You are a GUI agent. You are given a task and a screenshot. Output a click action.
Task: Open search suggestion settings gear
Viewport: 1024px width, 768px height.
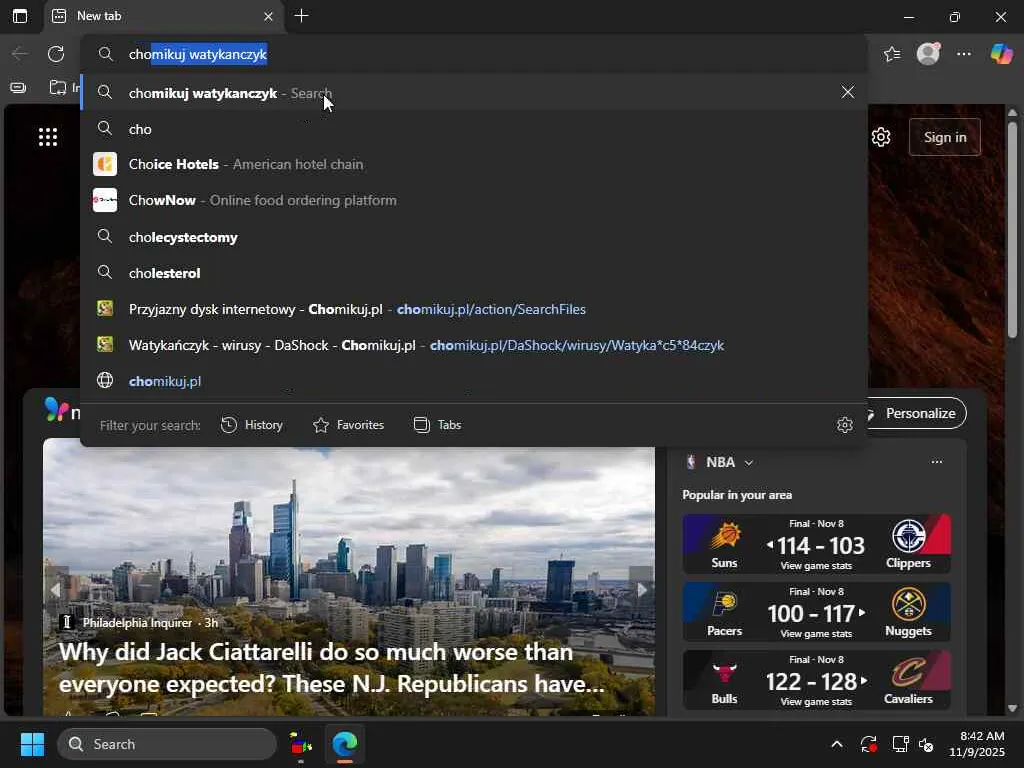tap(844, 425)
